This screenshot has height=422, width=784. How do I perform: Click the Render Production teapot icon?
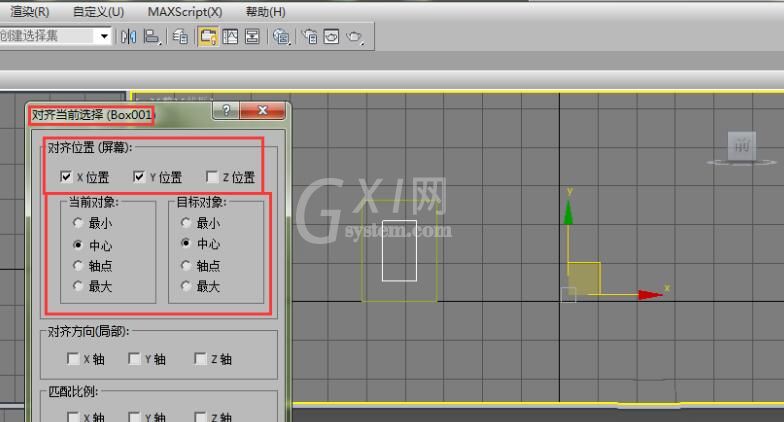355,36
